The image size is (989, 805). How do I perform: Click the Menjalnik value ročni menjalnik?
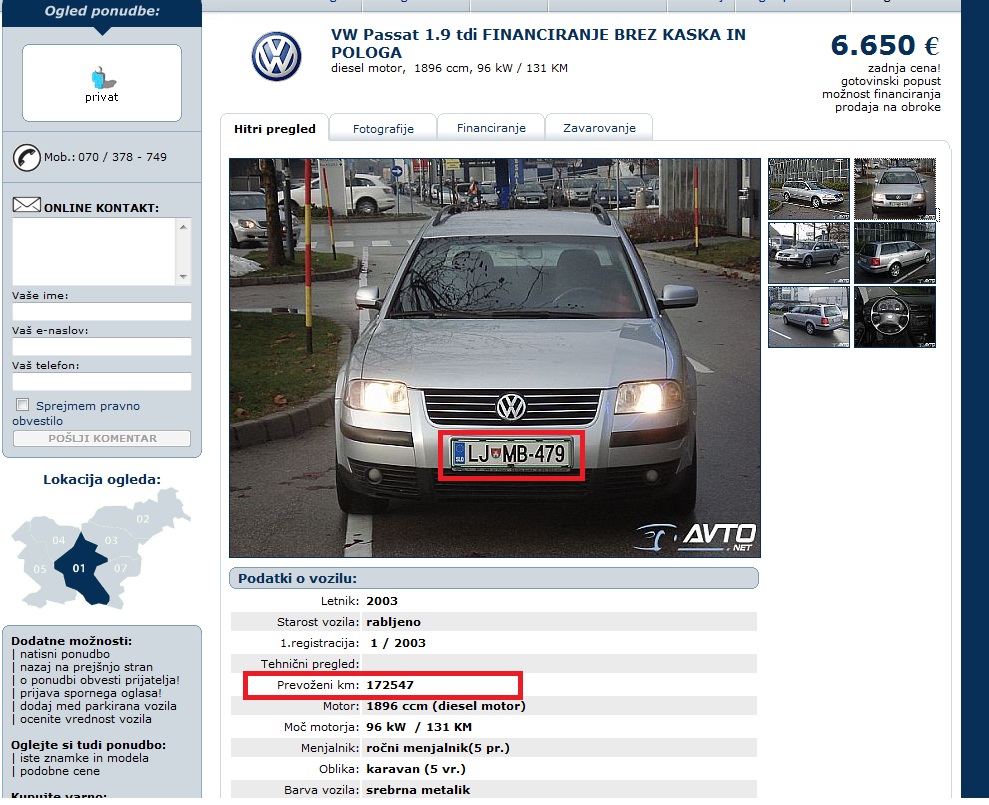pyautogui.click(x=438, y=748)
